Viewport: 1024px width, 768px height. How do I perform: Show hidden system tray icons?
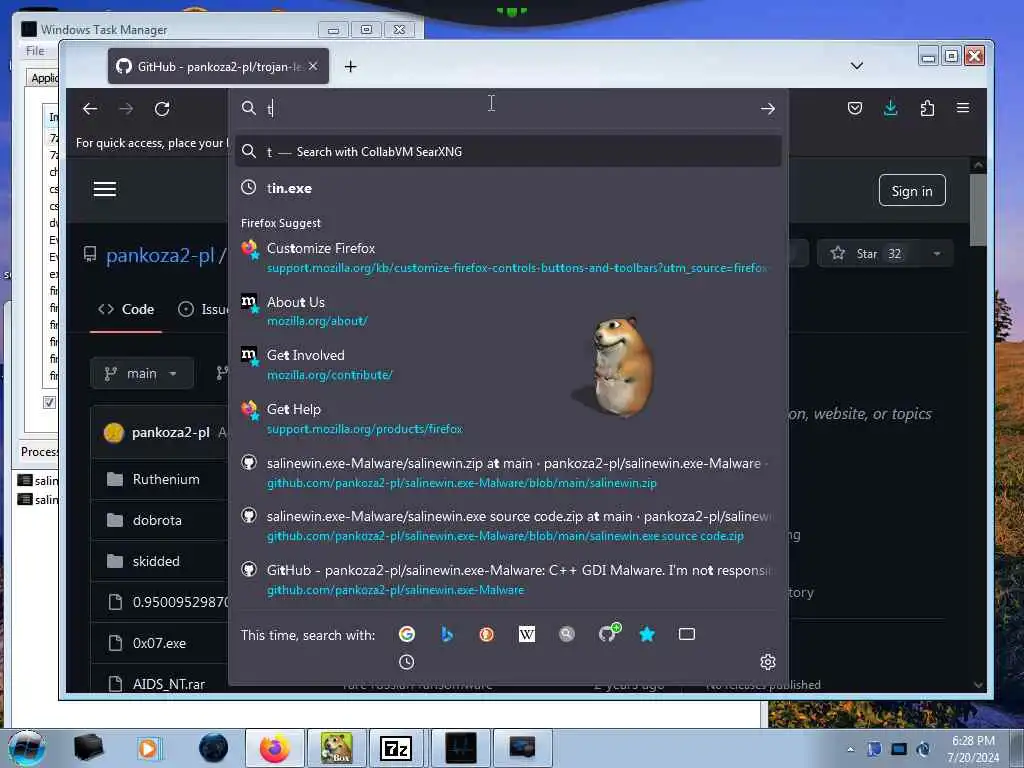pos(850,749)
